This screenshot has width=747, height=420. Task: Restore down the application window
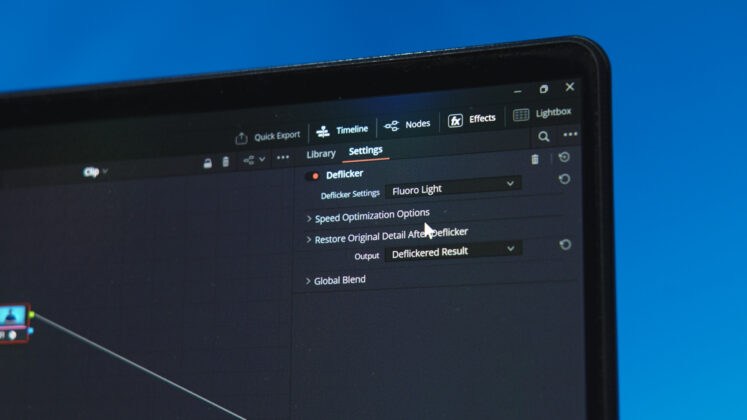[544, 89]
